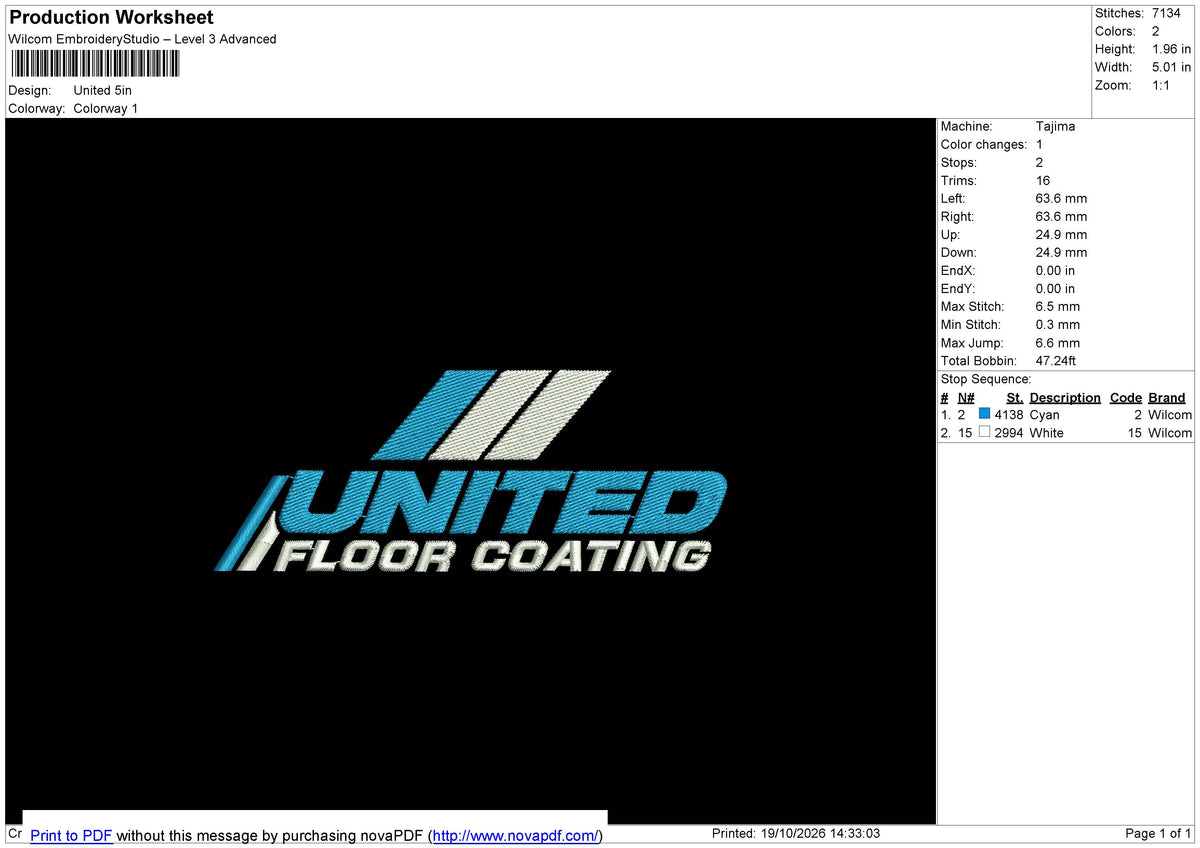Select the Wilcom brand in the White row
Viewport: 1200px width, 848px height.
coord(1170,433)
